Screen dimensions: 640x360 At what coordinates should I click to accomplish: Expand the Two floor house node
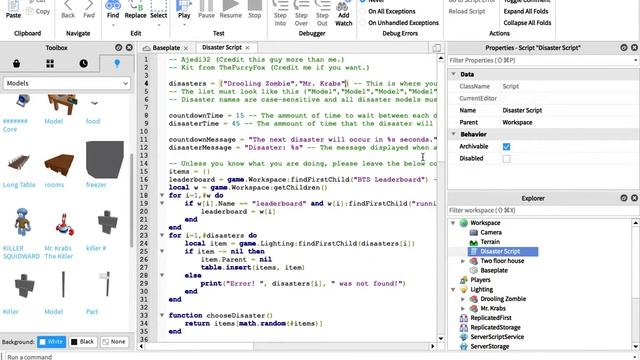pos(463,261)
